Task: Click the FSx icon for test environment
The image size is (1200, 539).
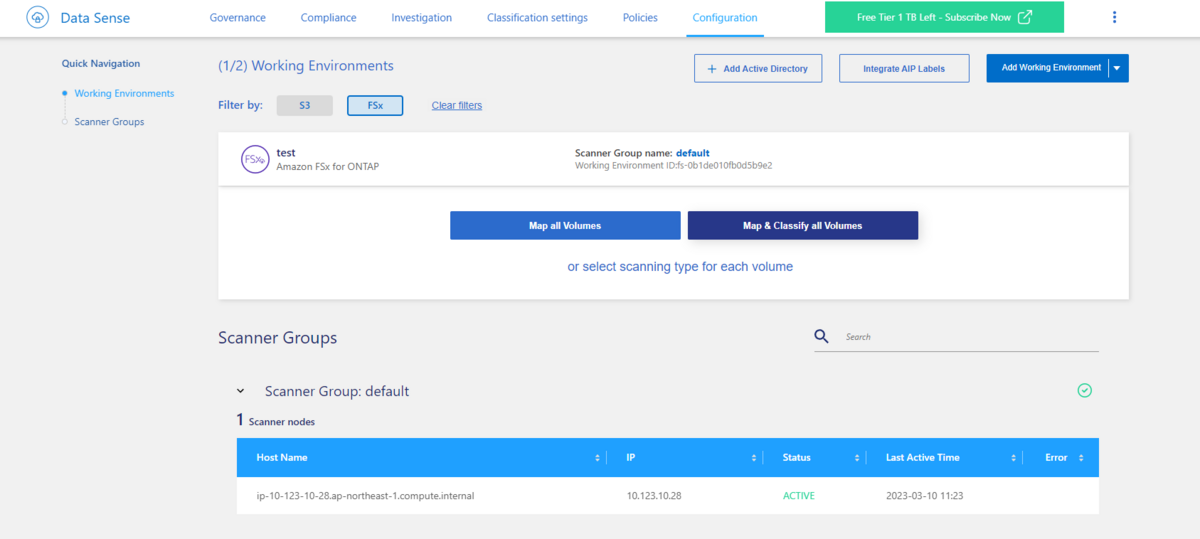Action: (x=255, y=159)
